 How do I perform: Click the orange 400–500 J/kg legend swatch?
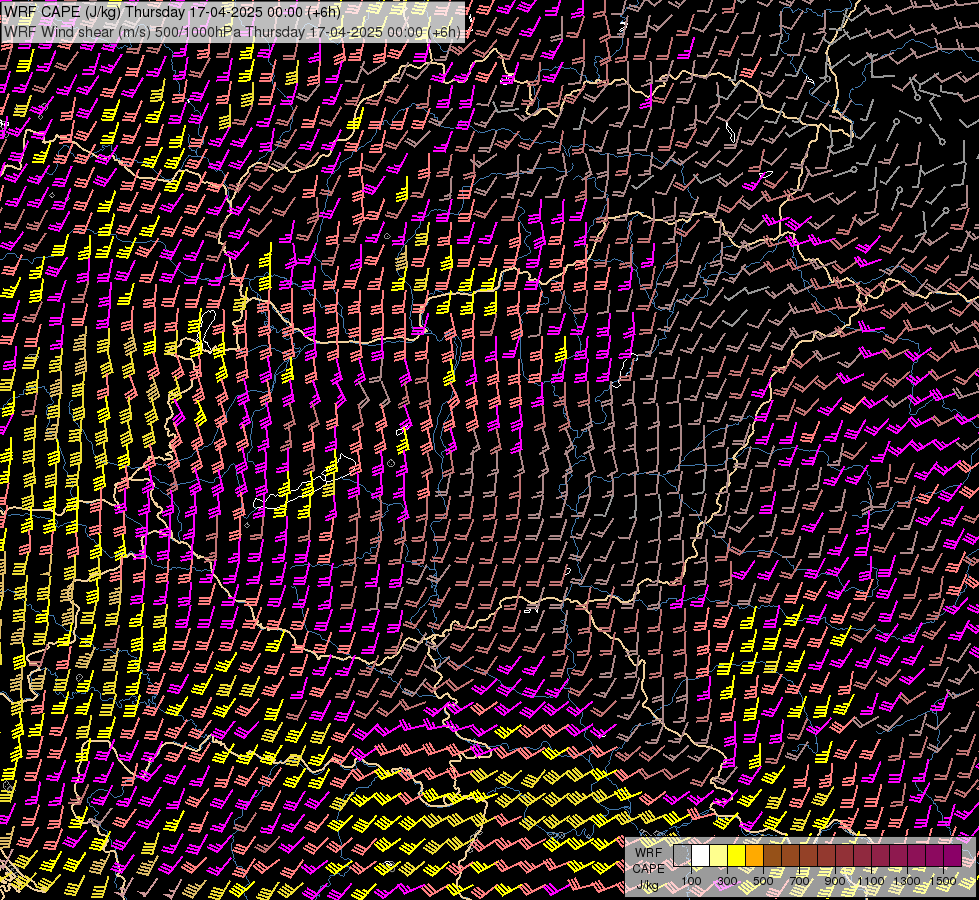(754, 855)
